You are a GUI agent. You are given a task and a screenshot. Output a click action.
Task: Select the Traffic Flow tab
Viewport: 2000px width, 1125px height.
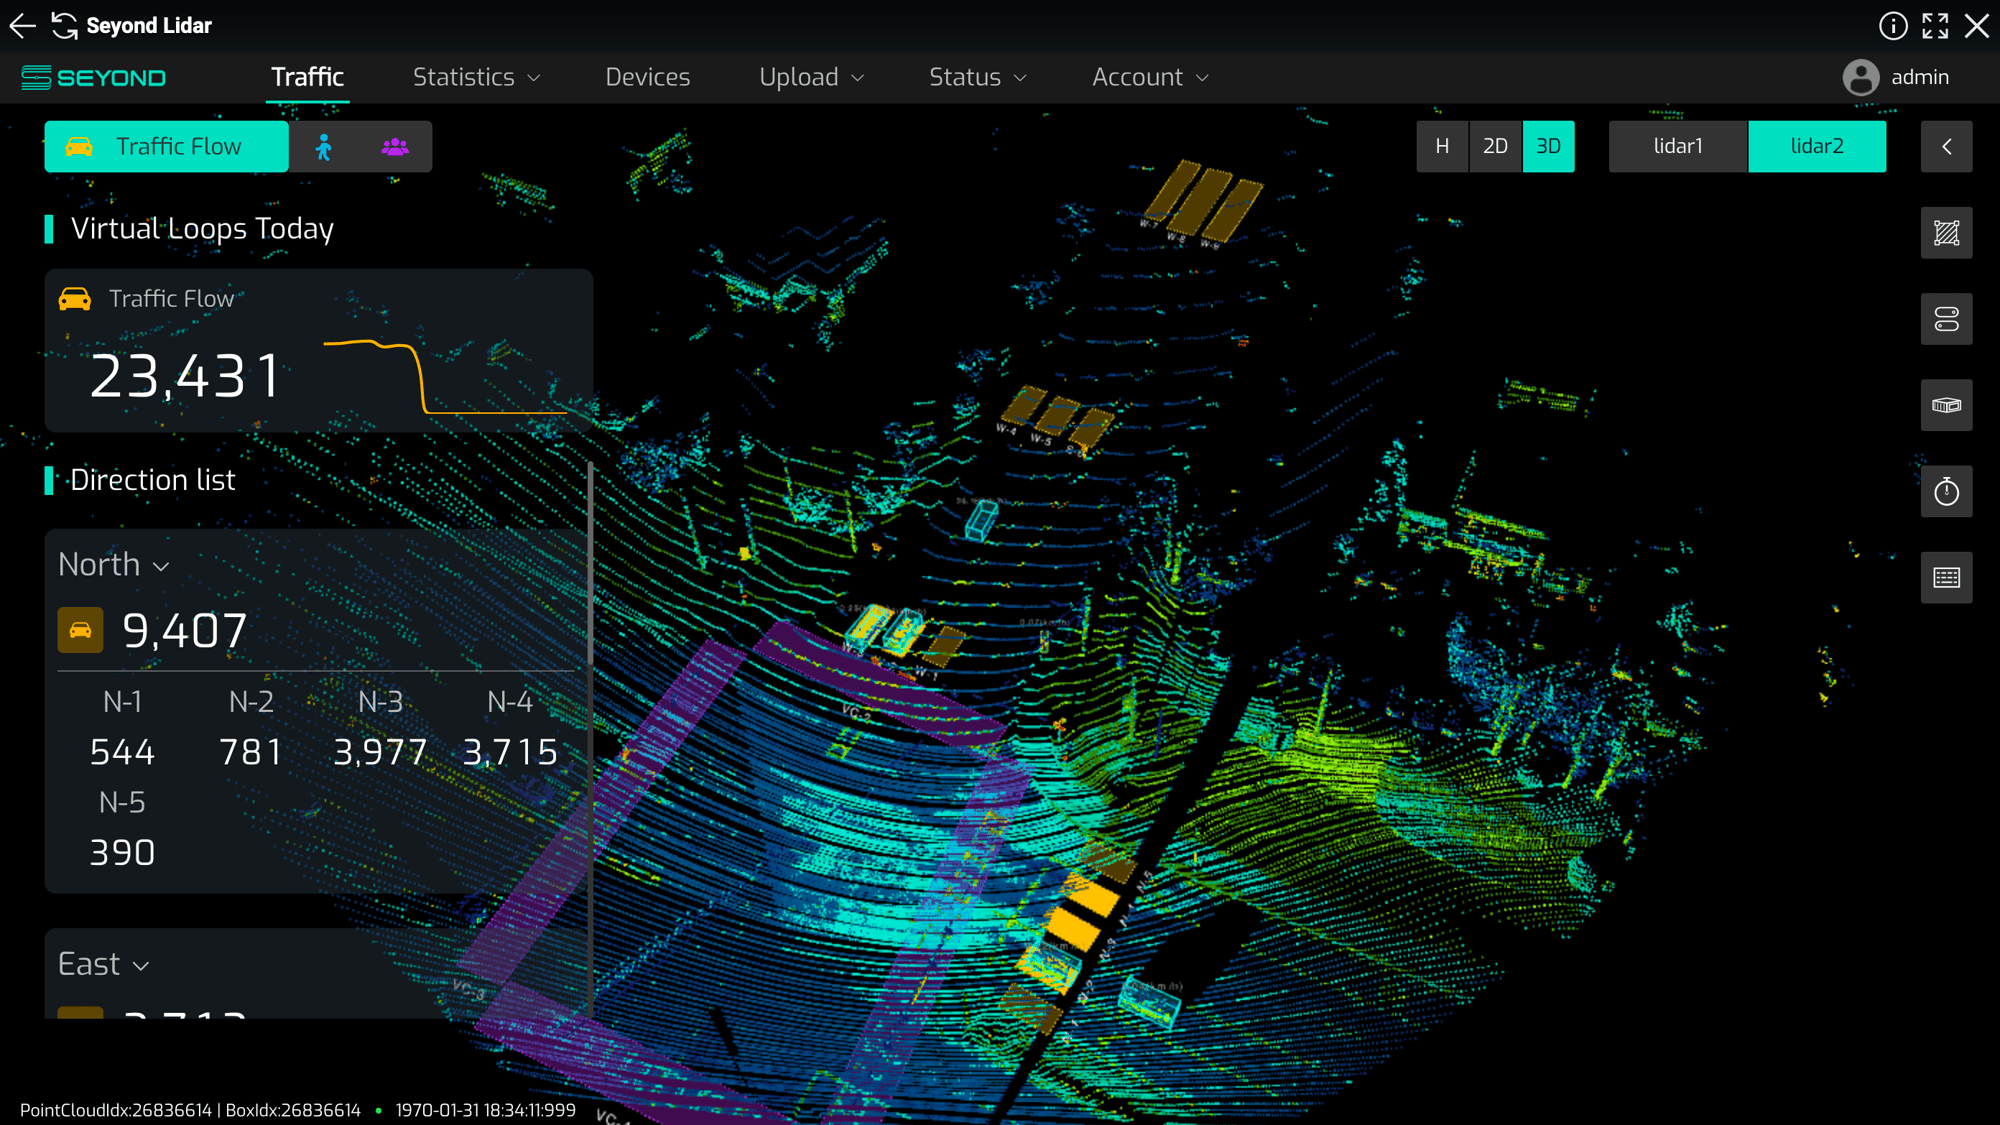[166, 146]
